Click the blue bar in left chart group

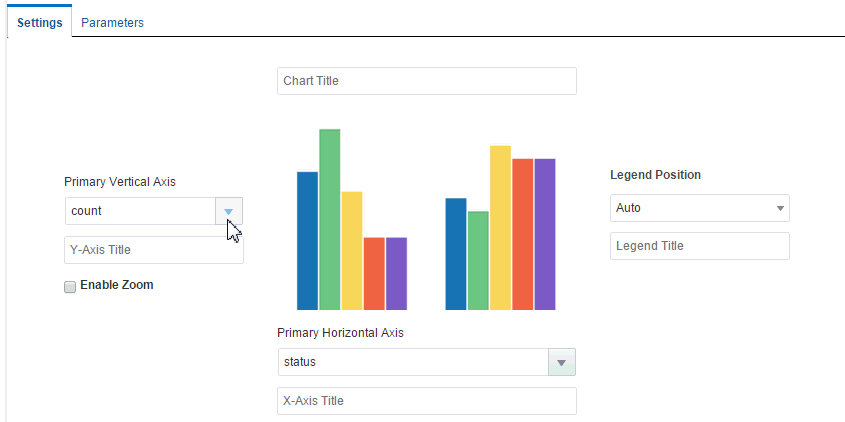(307, 240)
